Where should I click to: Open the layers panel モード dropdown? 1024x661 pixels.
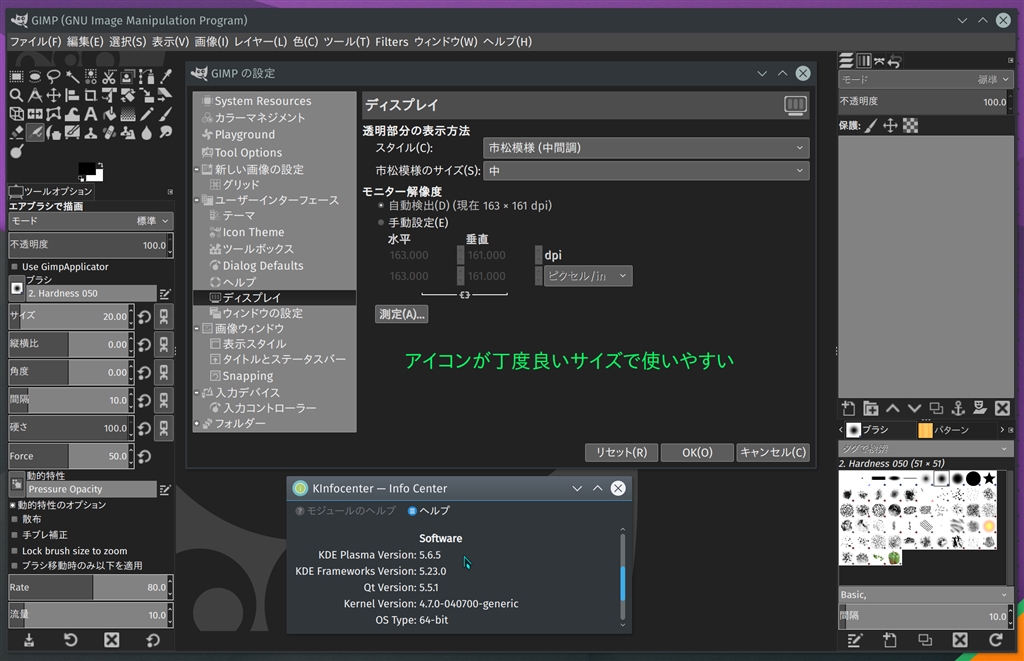click(925, 80)
